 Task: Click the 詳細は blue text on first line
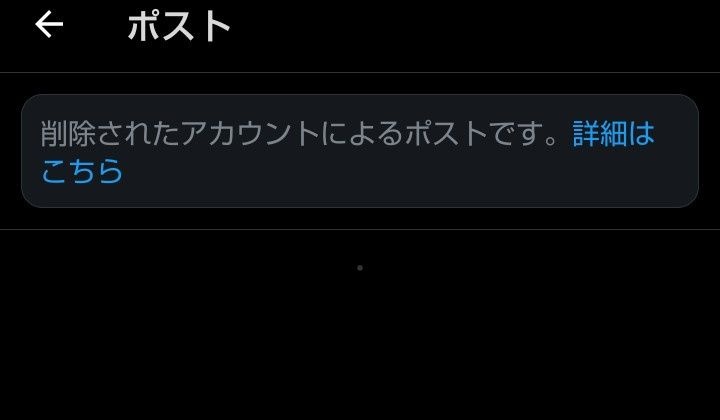click(613, 134)
